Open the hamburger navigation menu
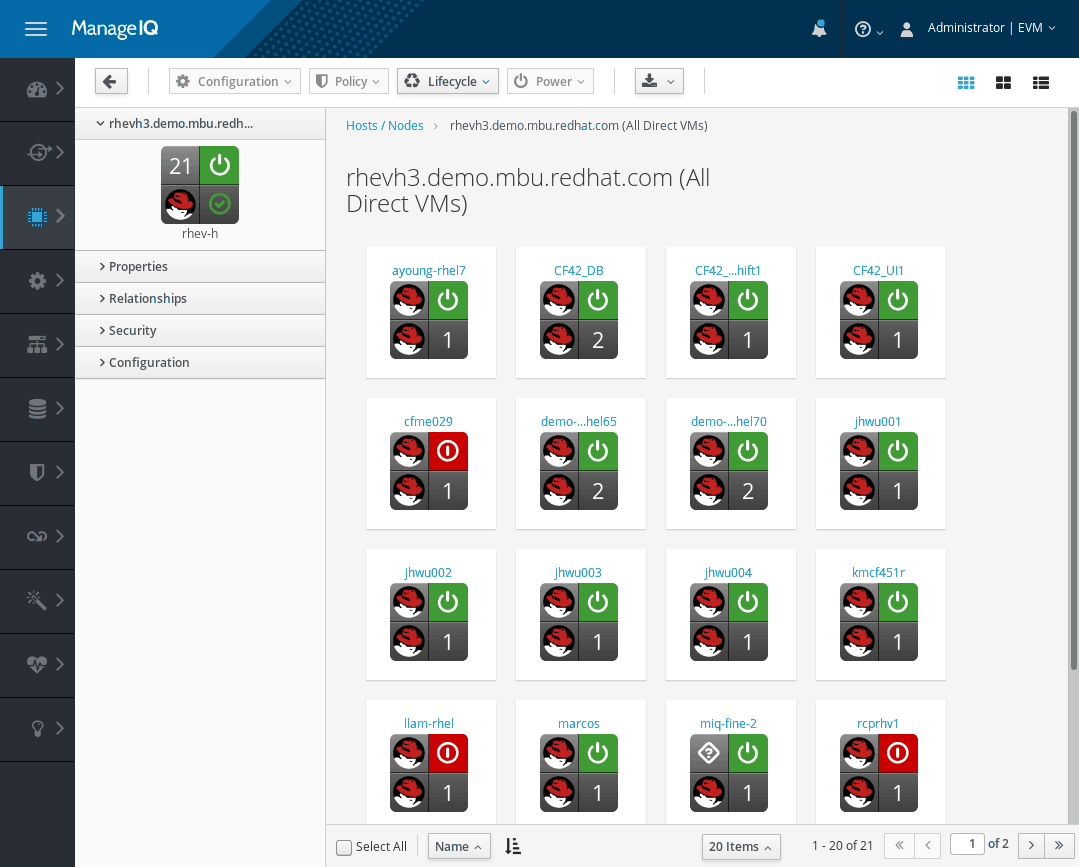1079x867 pixels. pyautogui.click(x=36, y=29)
